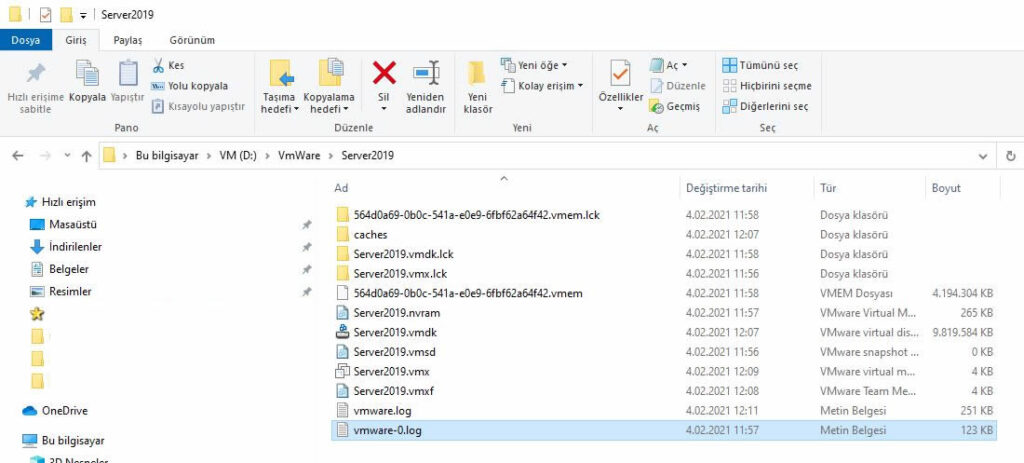
Task: Create a Yeni klasör
Action: (477, 86)
